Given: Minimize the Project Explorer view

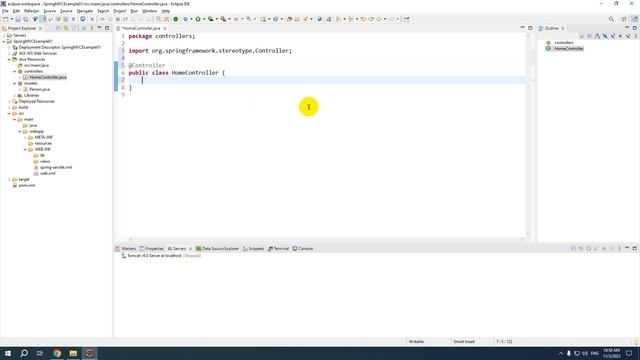Looking at the screenshot, I should pos(99,28).
